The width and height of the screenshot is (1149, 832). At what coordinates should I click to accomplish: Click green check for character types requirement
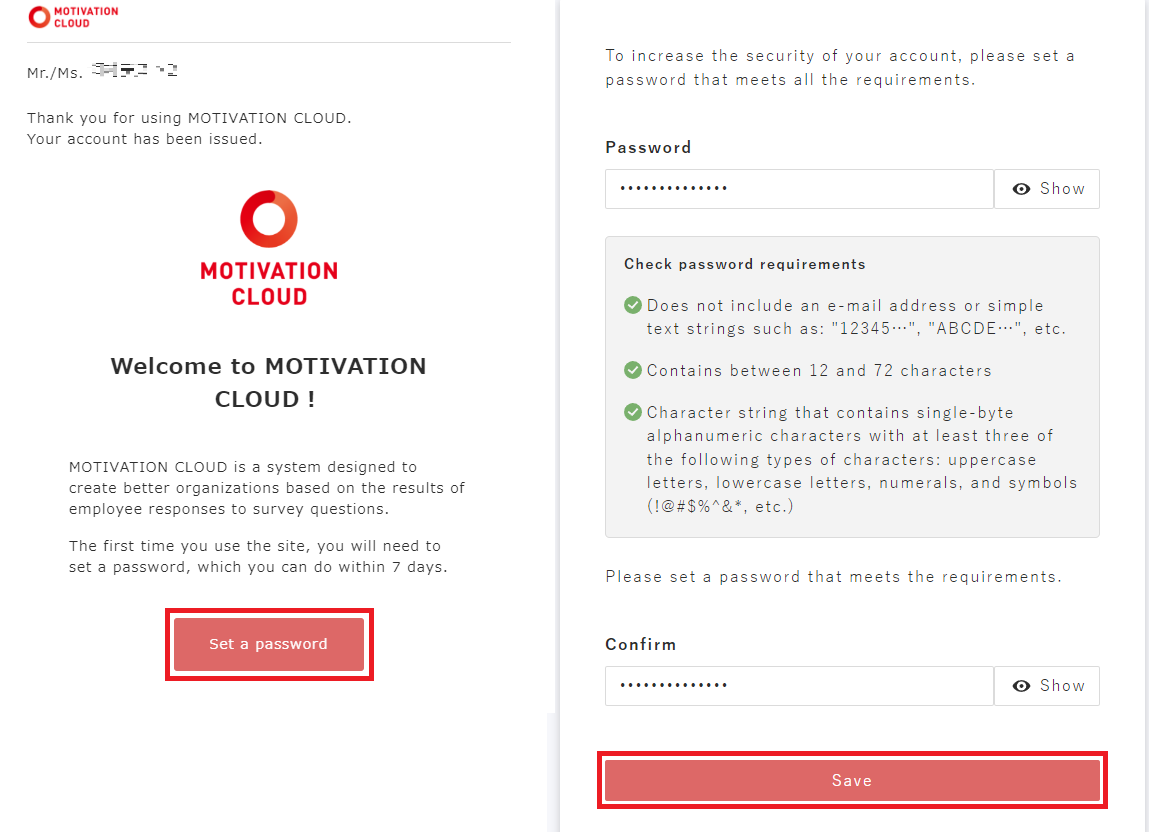click(x=633, y=412)
